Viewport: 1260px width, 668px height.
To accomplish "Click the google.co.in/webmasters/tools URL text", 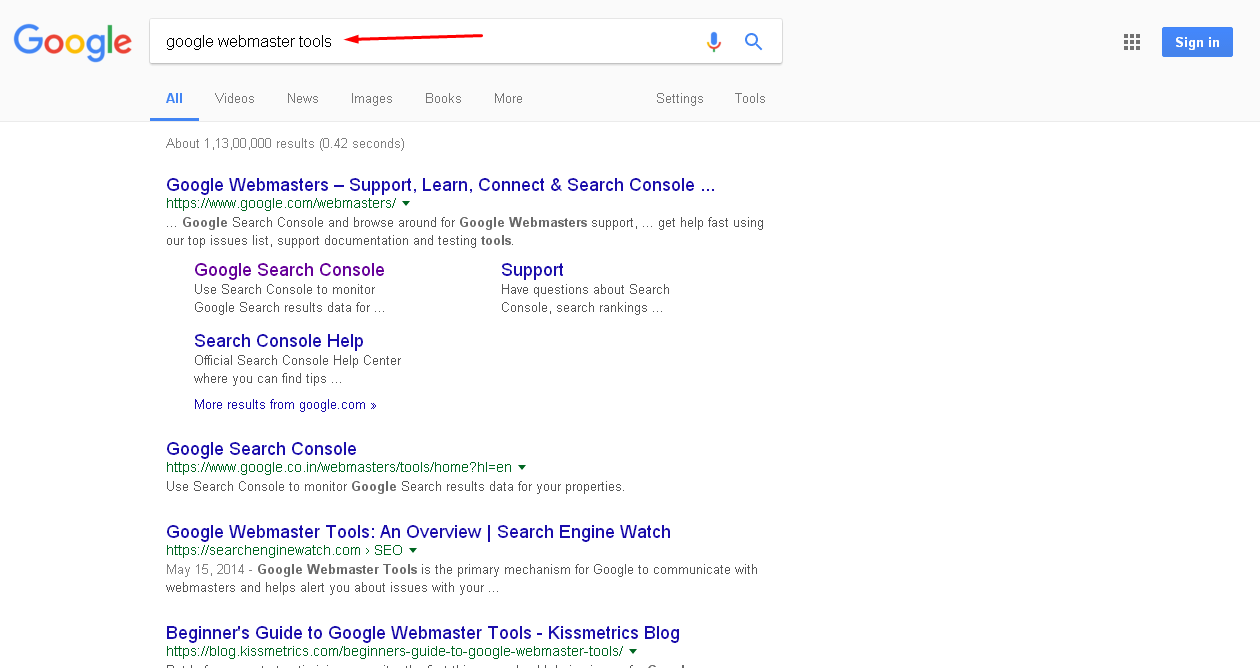I will tap(339, 467).
